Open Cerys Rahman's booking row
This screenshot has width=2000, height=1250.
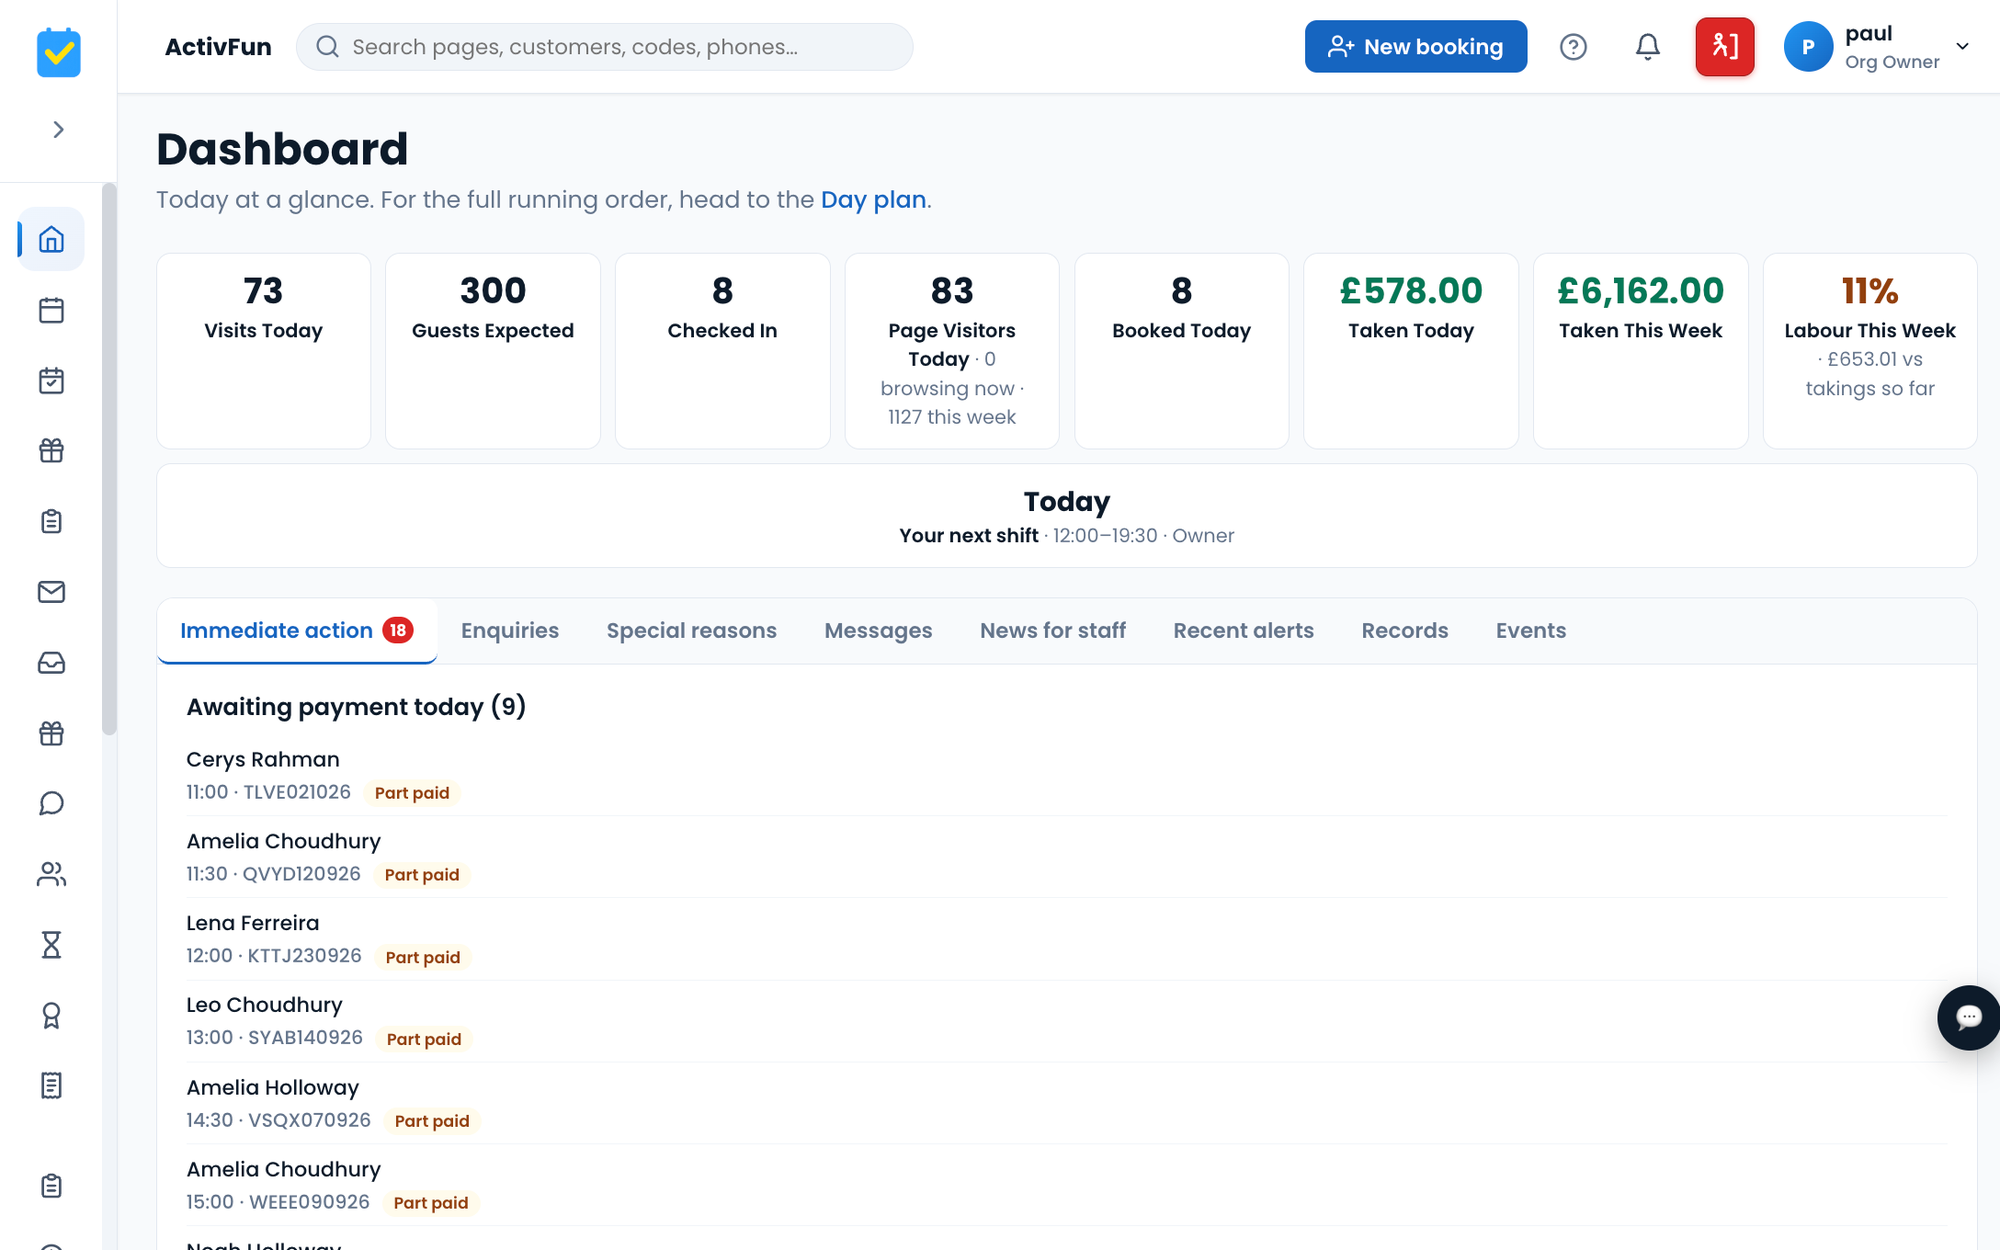pos(1066,775)
